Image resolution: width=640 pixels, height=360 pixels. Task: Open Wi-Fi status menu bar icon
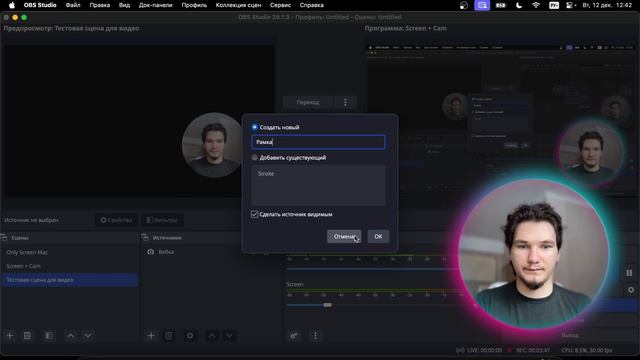click(x=536, y=5)
